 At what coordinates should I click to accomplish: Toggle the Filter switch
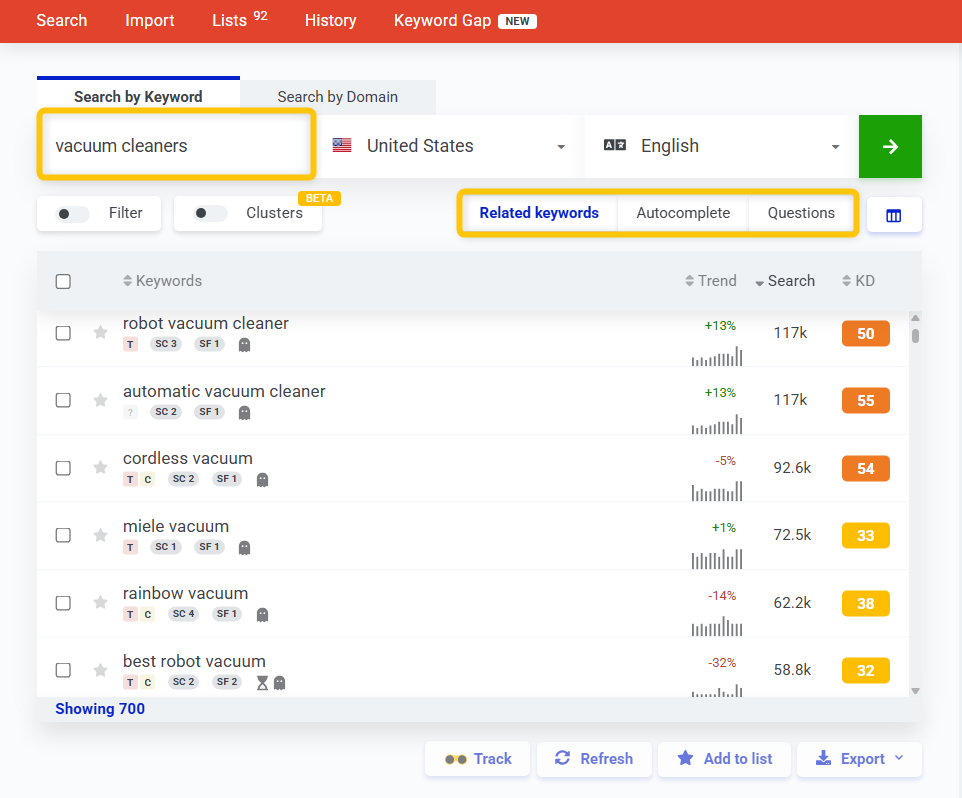(x=74, y=214)
